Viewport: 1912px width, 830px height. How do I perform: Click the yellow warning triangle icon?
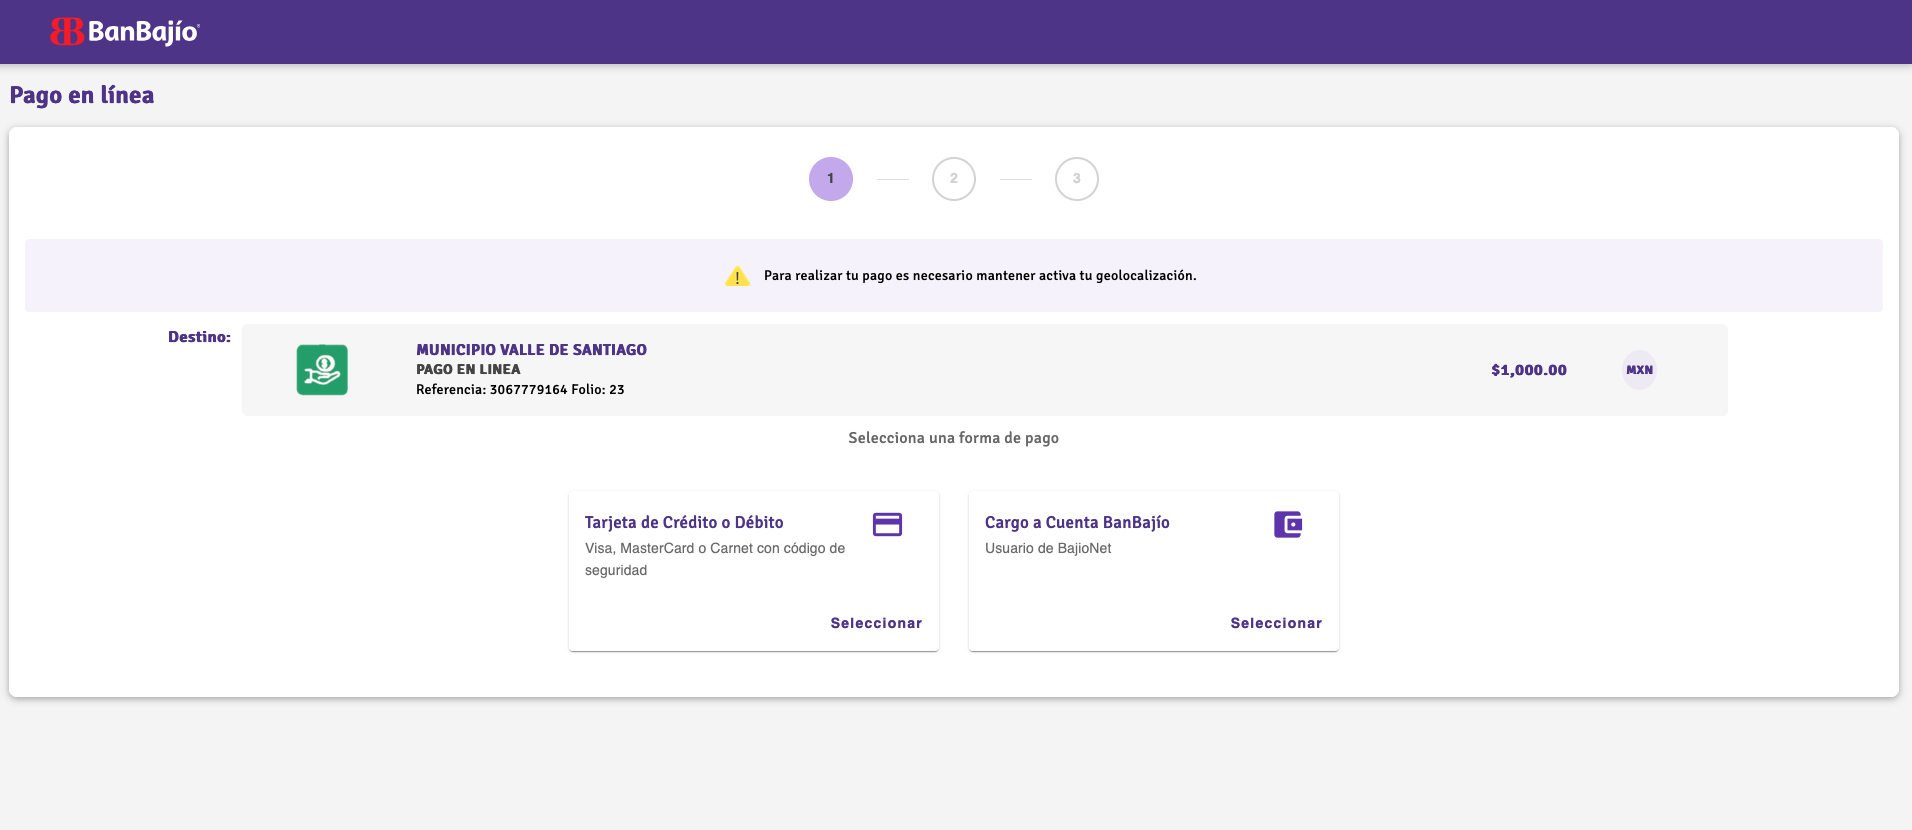pos(737,276)
